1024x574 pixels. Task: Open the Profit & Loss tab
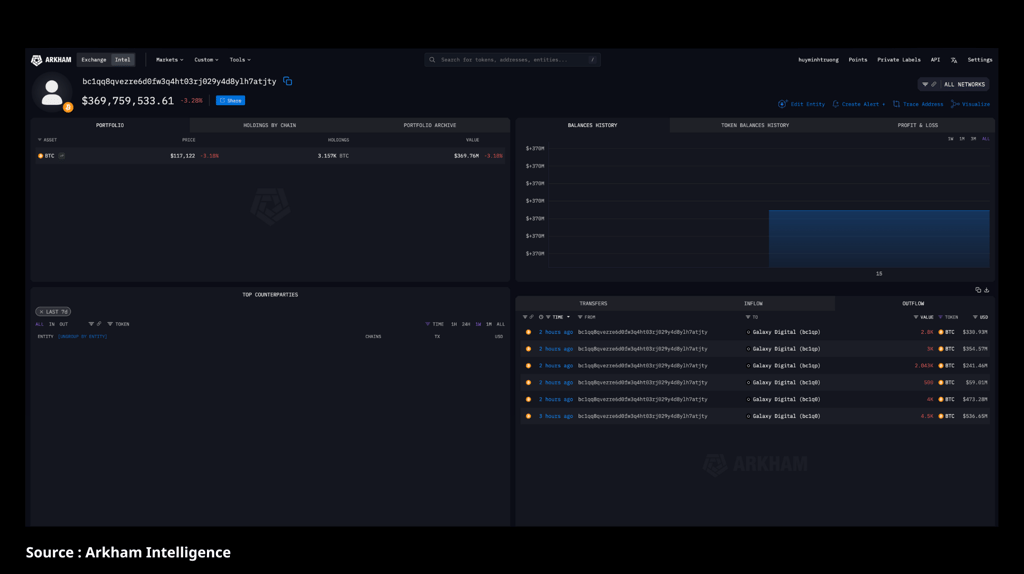click(x=918, y=125)
